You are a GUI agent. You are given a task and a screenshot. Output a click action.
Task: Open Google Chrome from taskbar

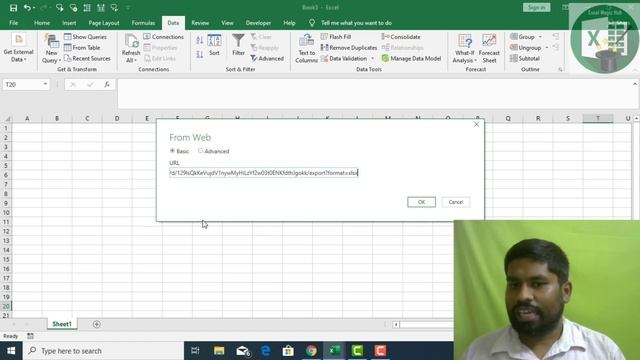coord(311,351)
